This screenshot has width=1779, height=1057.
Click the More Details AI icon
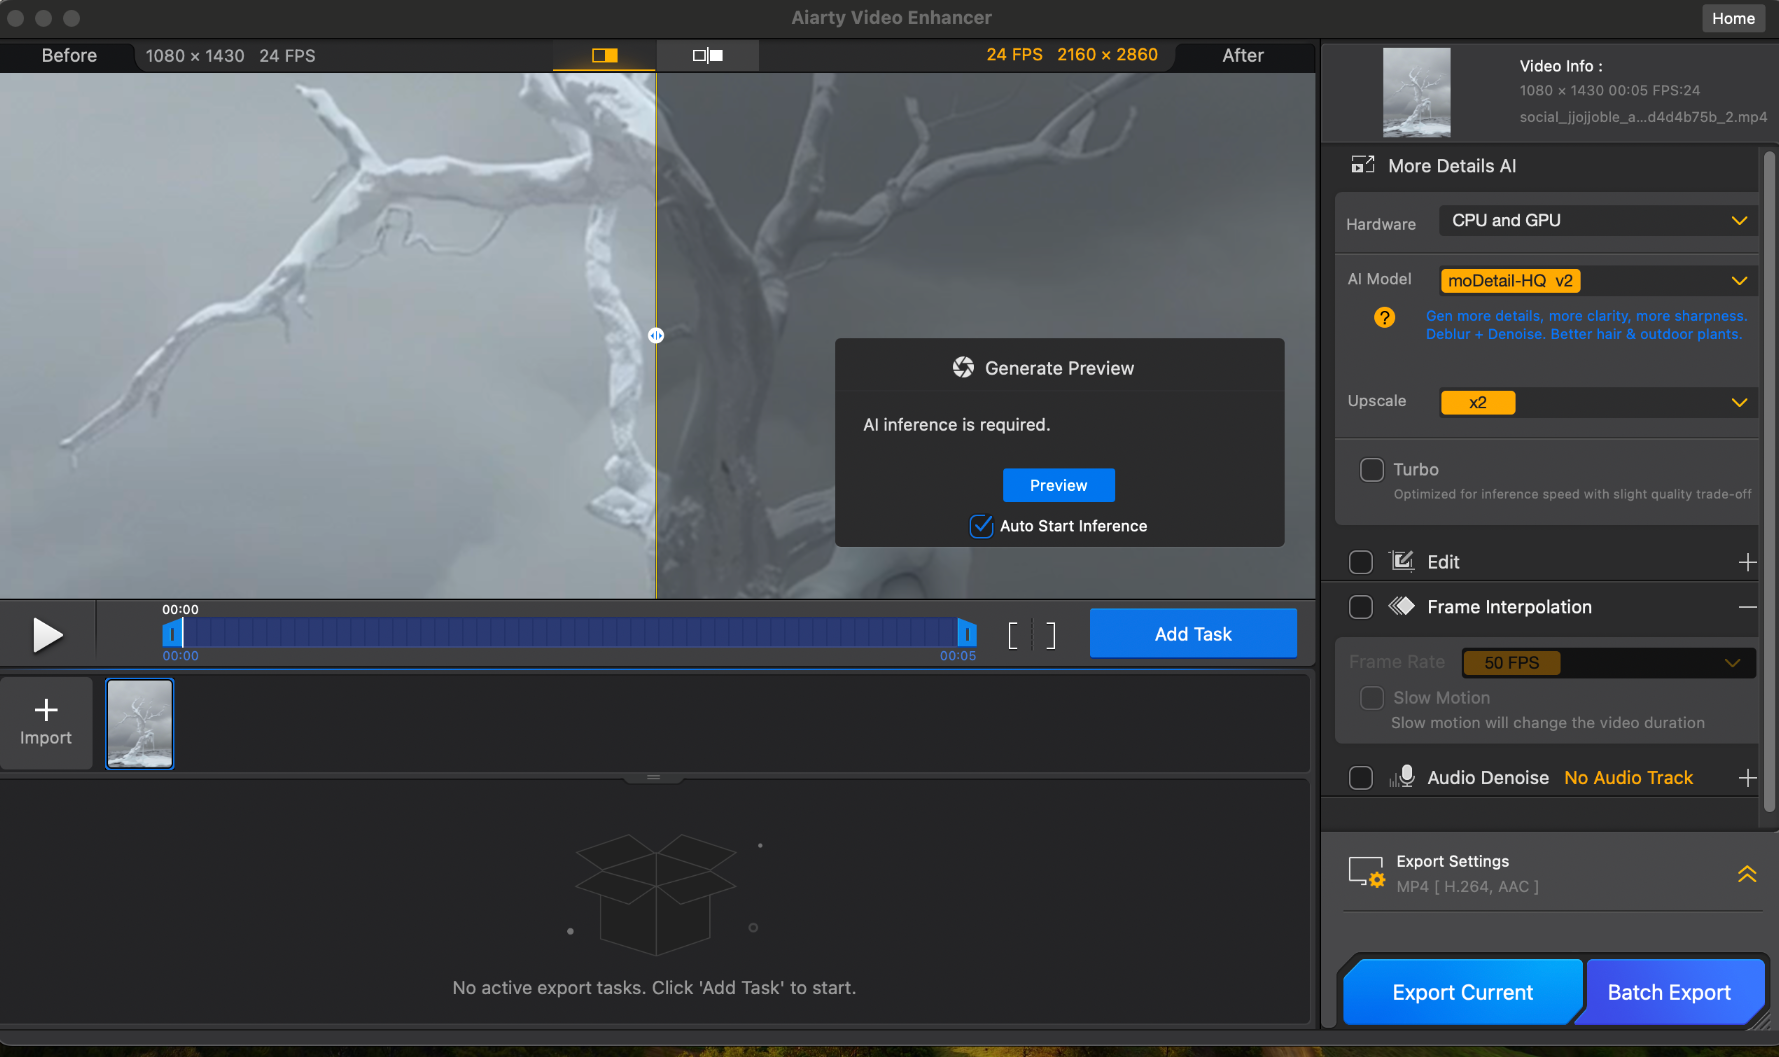pos(1363,166)
